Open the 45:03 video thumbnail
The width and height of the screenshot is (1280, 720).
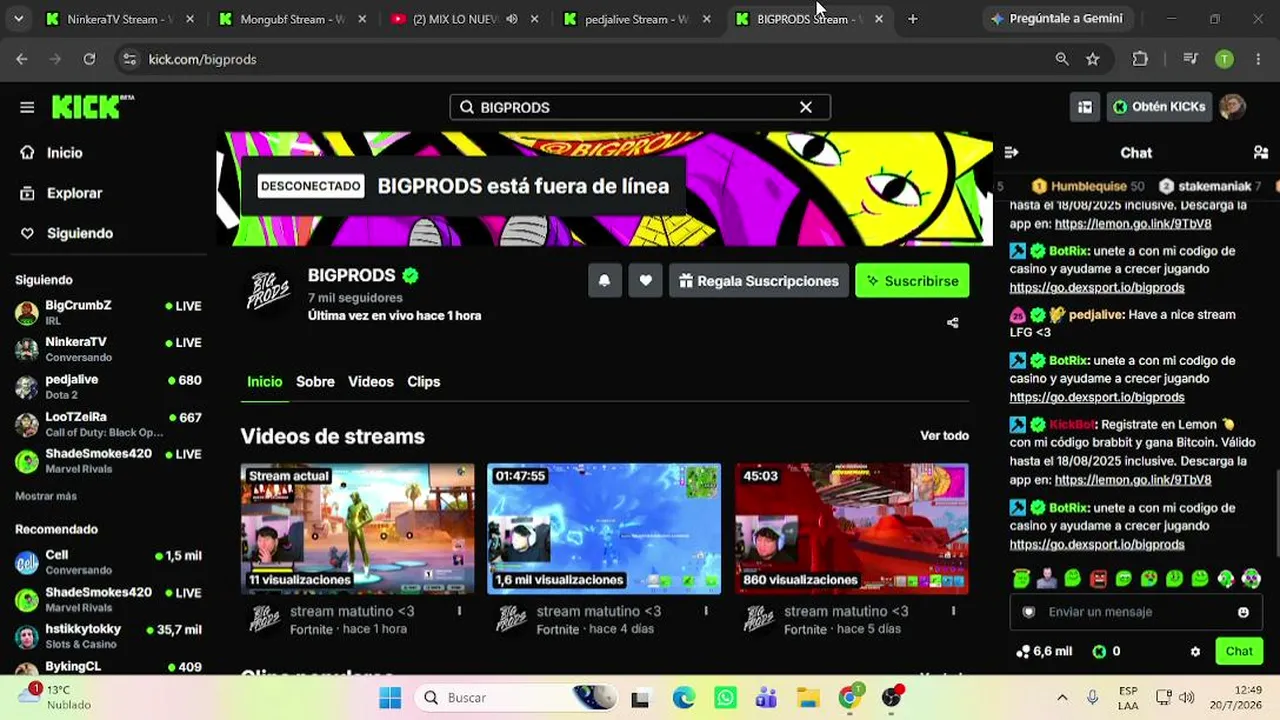tap(852, 528)
